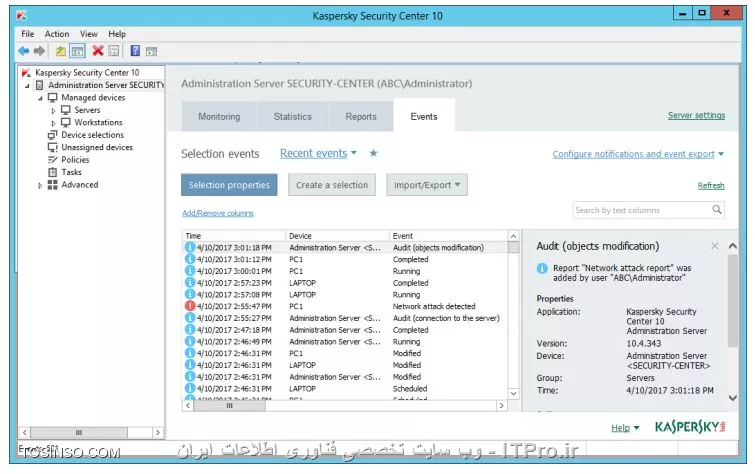Select the Servers group in the tree
This screenshot has height=474, width=755.
point(87,110)
